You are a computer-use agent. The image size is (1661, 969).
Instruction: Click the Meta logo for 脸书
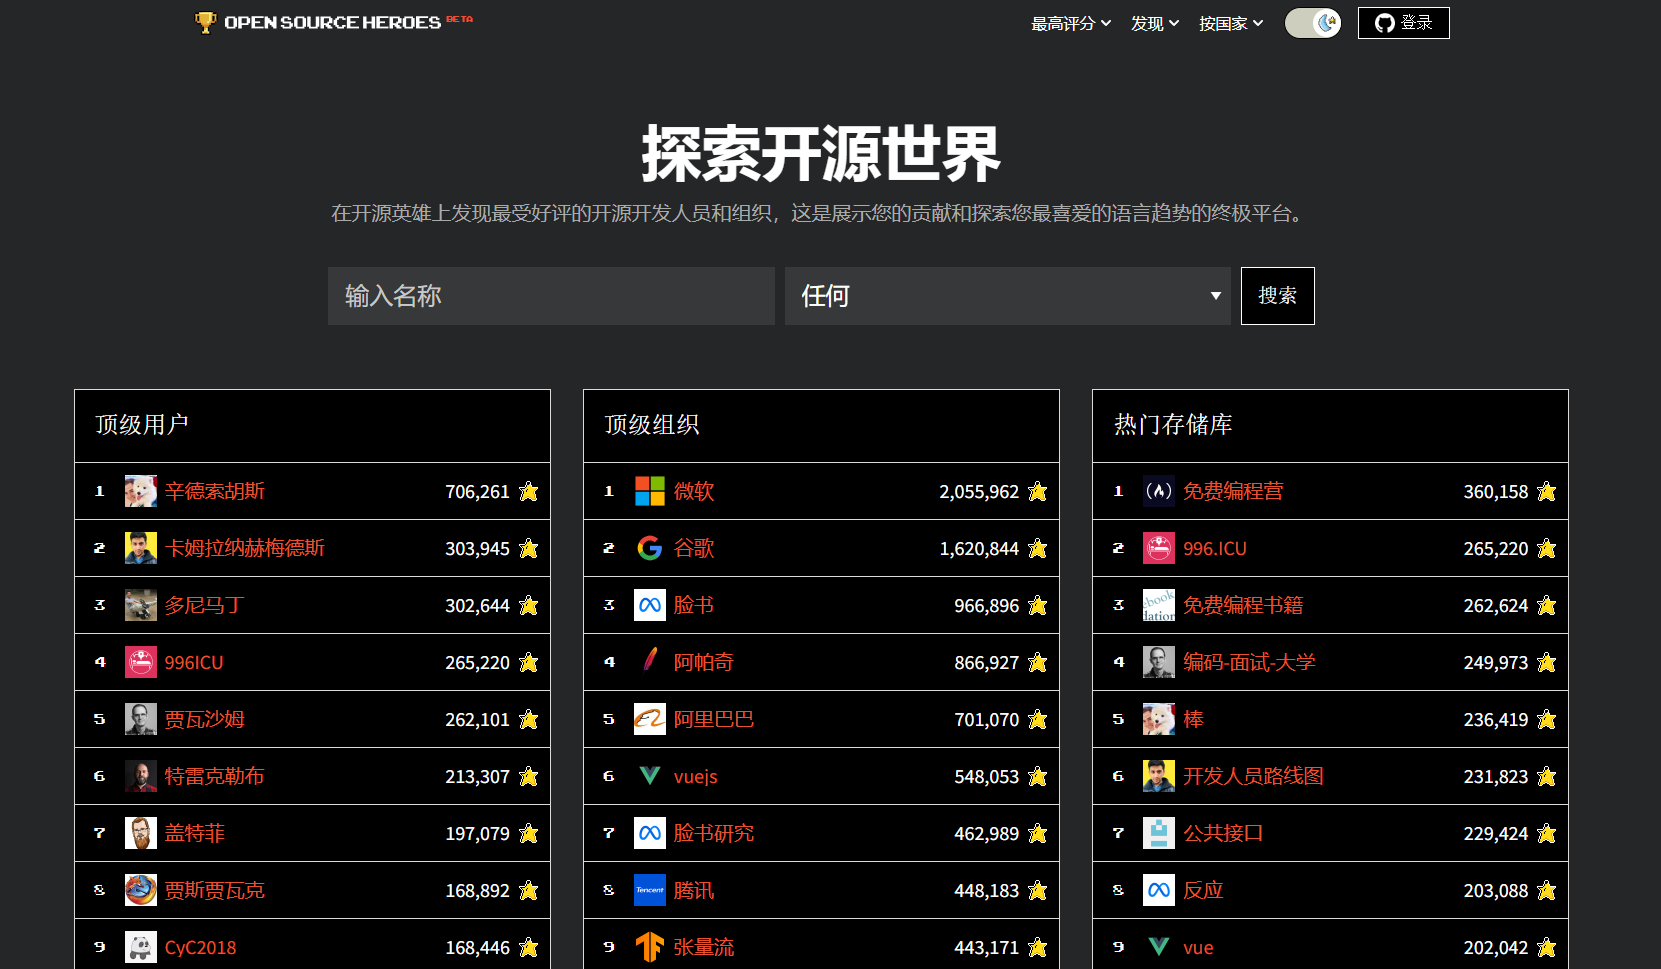pyautogui.click(x=650, y=605)
